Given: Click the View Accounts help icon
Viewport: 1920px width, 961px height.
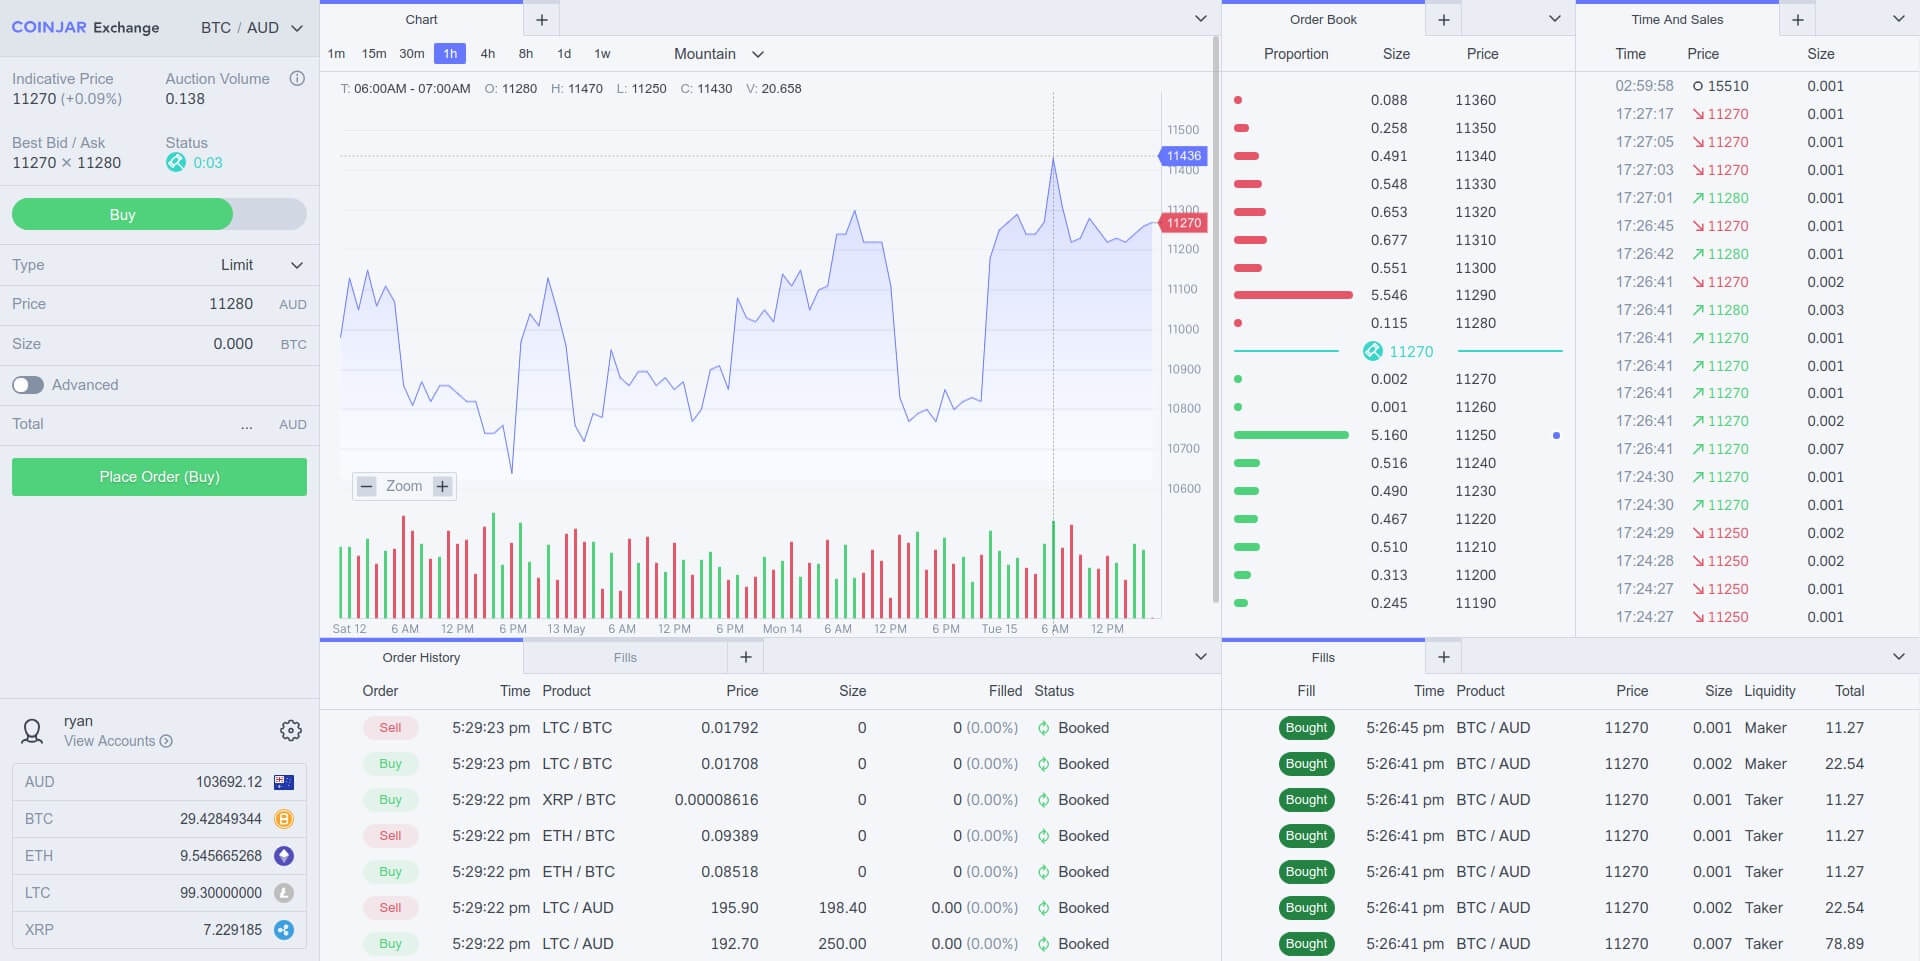Looking at the screenshot, I should pyautogui.click(x=166, y=741).
